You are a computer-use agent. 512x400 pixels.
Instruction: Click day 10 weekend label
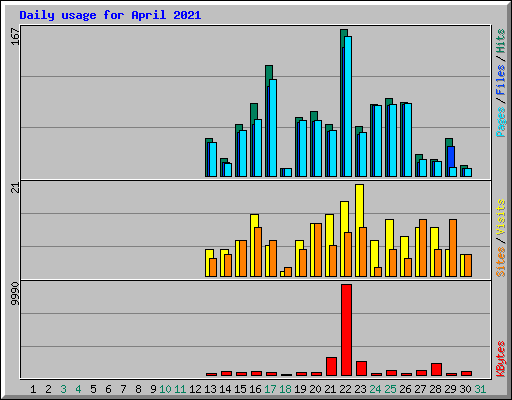click(165, 389)
